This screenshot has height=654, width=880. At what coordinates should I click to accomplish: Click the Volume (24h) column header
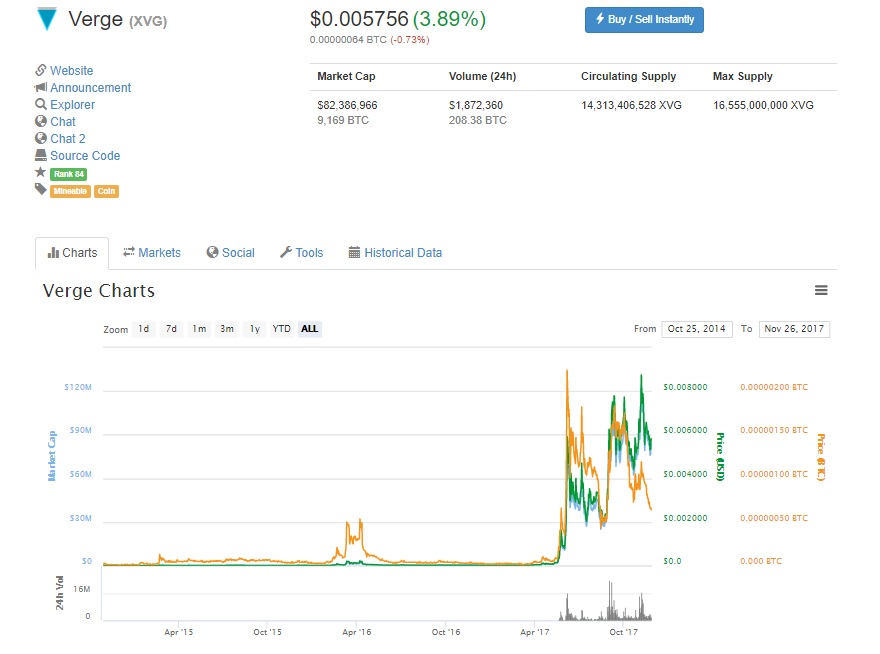click(x=483, y=76)
